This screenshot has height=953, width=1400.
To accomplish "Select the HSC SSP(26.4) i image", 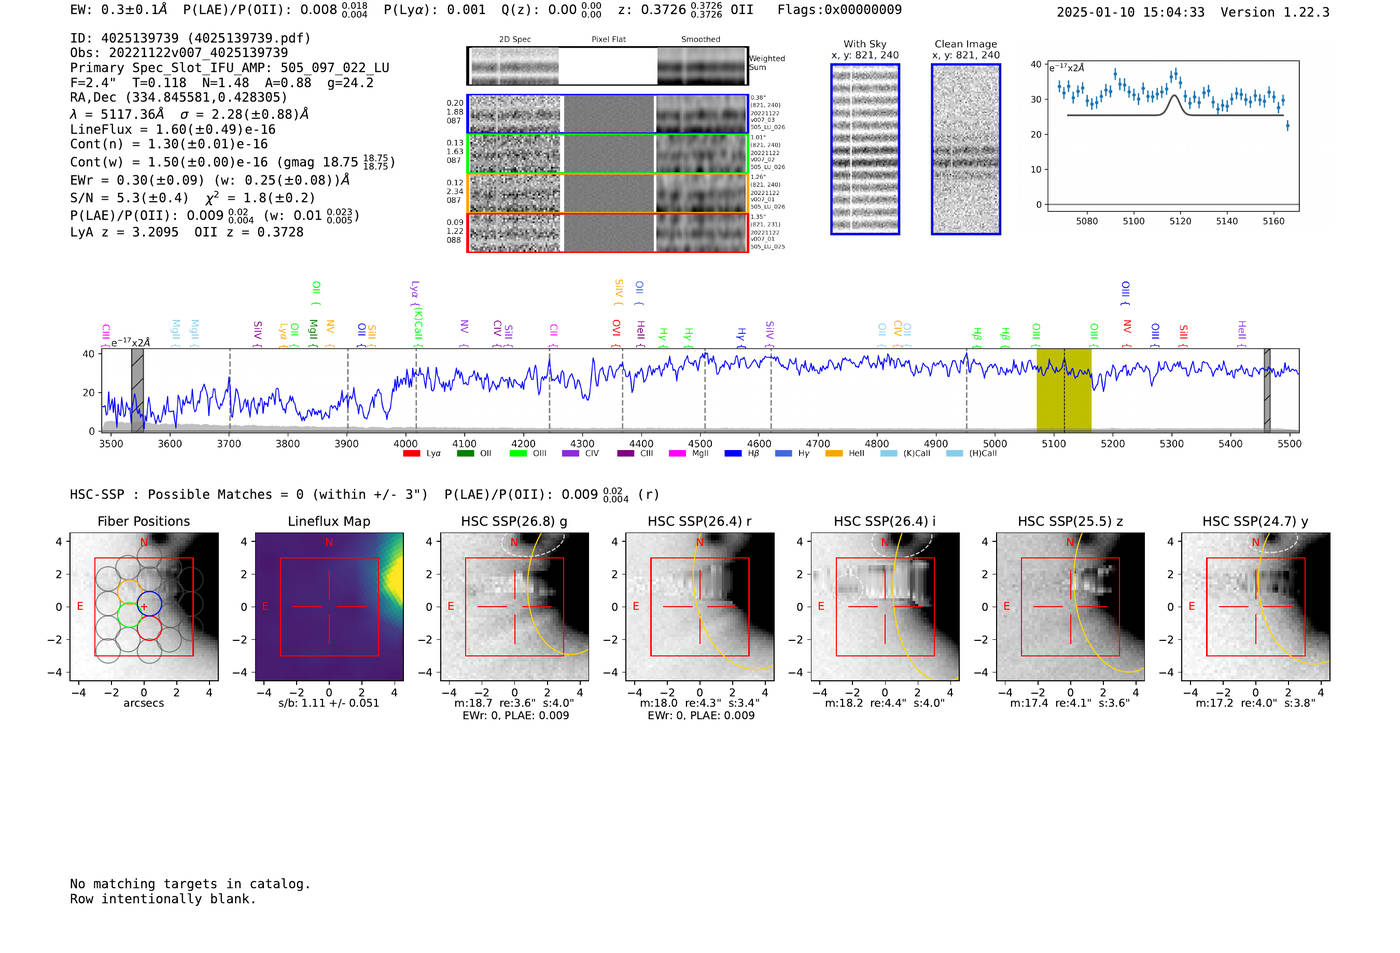I will pos(885,607).
